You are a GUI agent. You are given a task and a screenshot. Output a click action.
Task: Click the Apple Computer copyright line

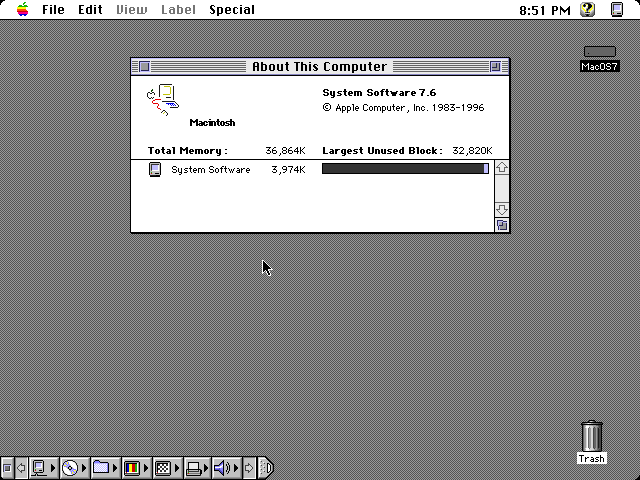click(x=403, y=108)
